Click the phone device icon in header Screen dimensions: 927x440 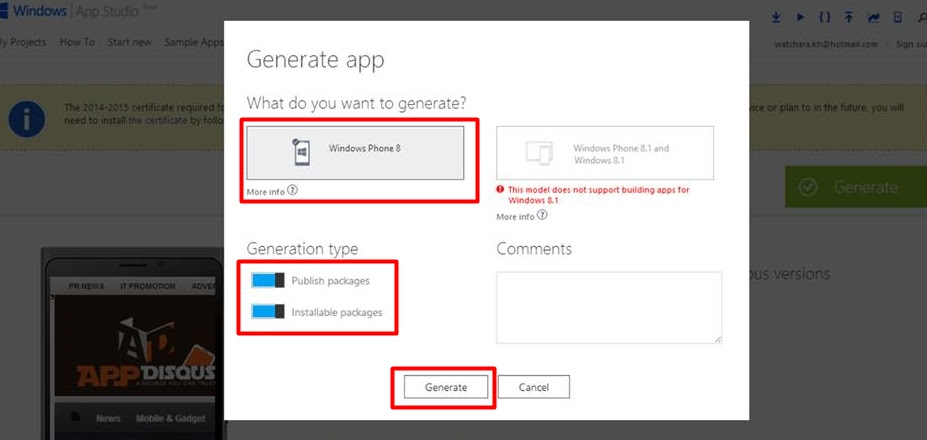click(898, 17)
